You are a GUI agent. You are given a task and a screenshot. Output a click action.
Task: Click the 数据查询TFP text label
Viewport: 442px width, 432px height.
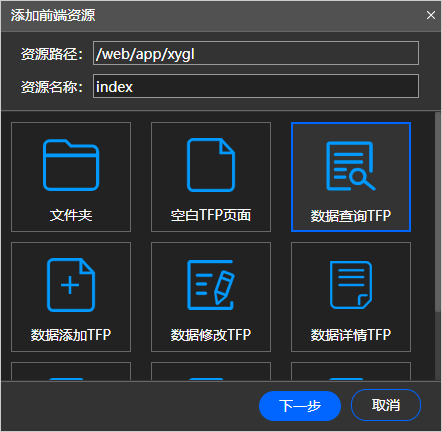pyautogui.click(x=351, y=216)
